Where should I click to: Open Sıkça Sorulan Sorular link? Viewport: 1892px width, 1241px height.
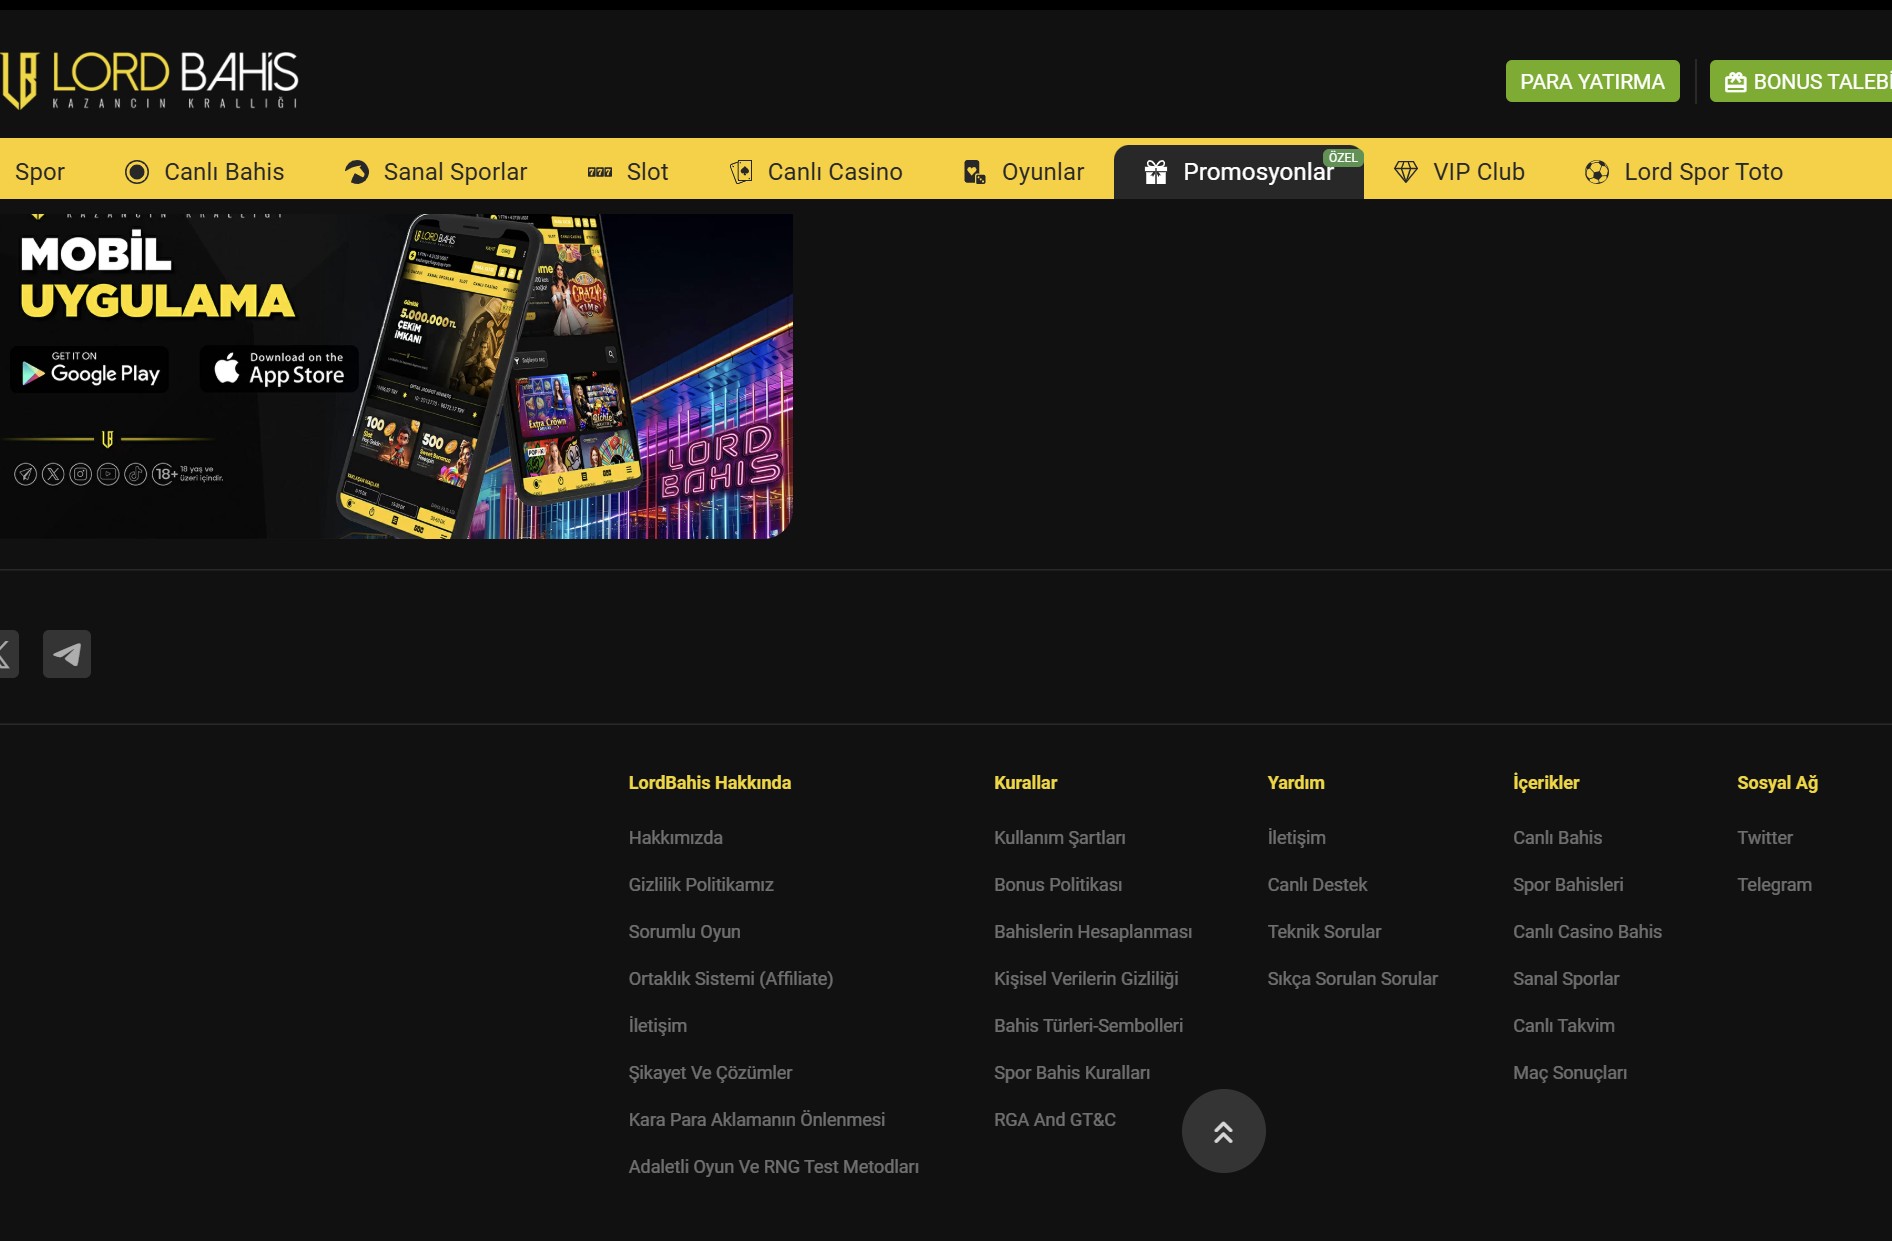[x=1352, y=979]
